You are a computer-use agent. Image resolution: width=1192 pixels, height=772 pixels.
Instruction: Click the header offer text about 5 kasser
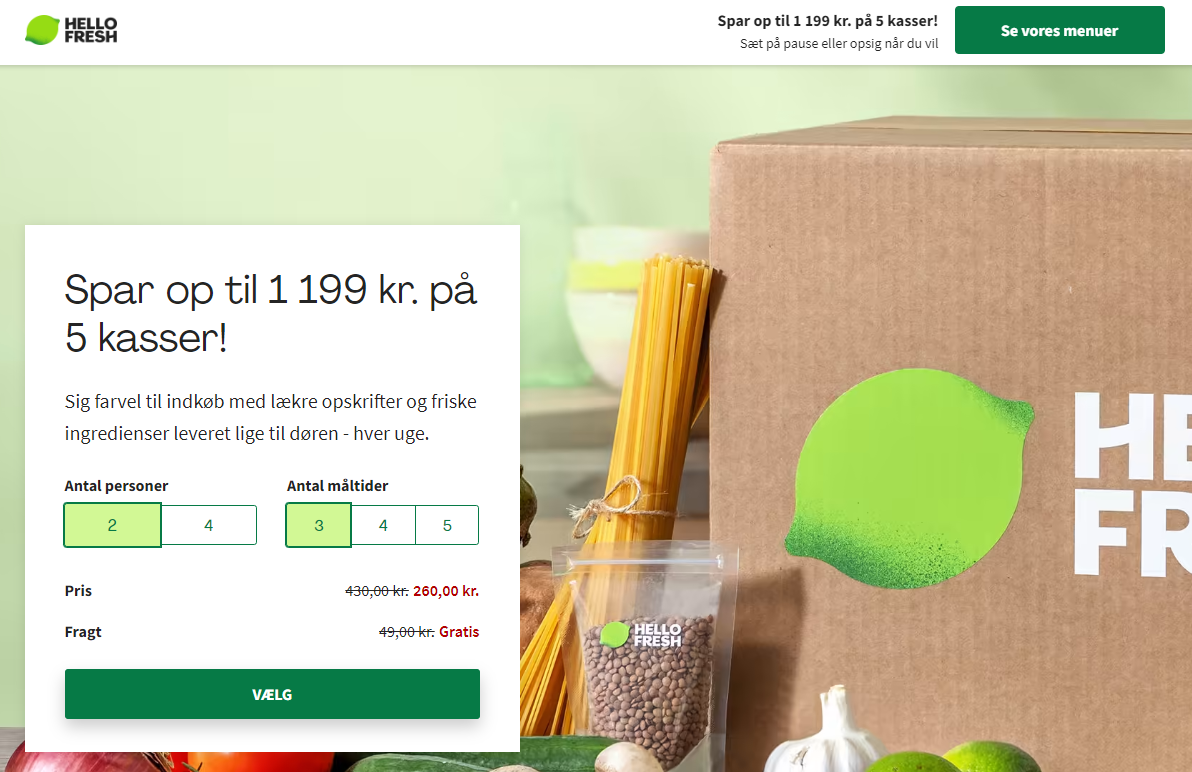[827, 21]
